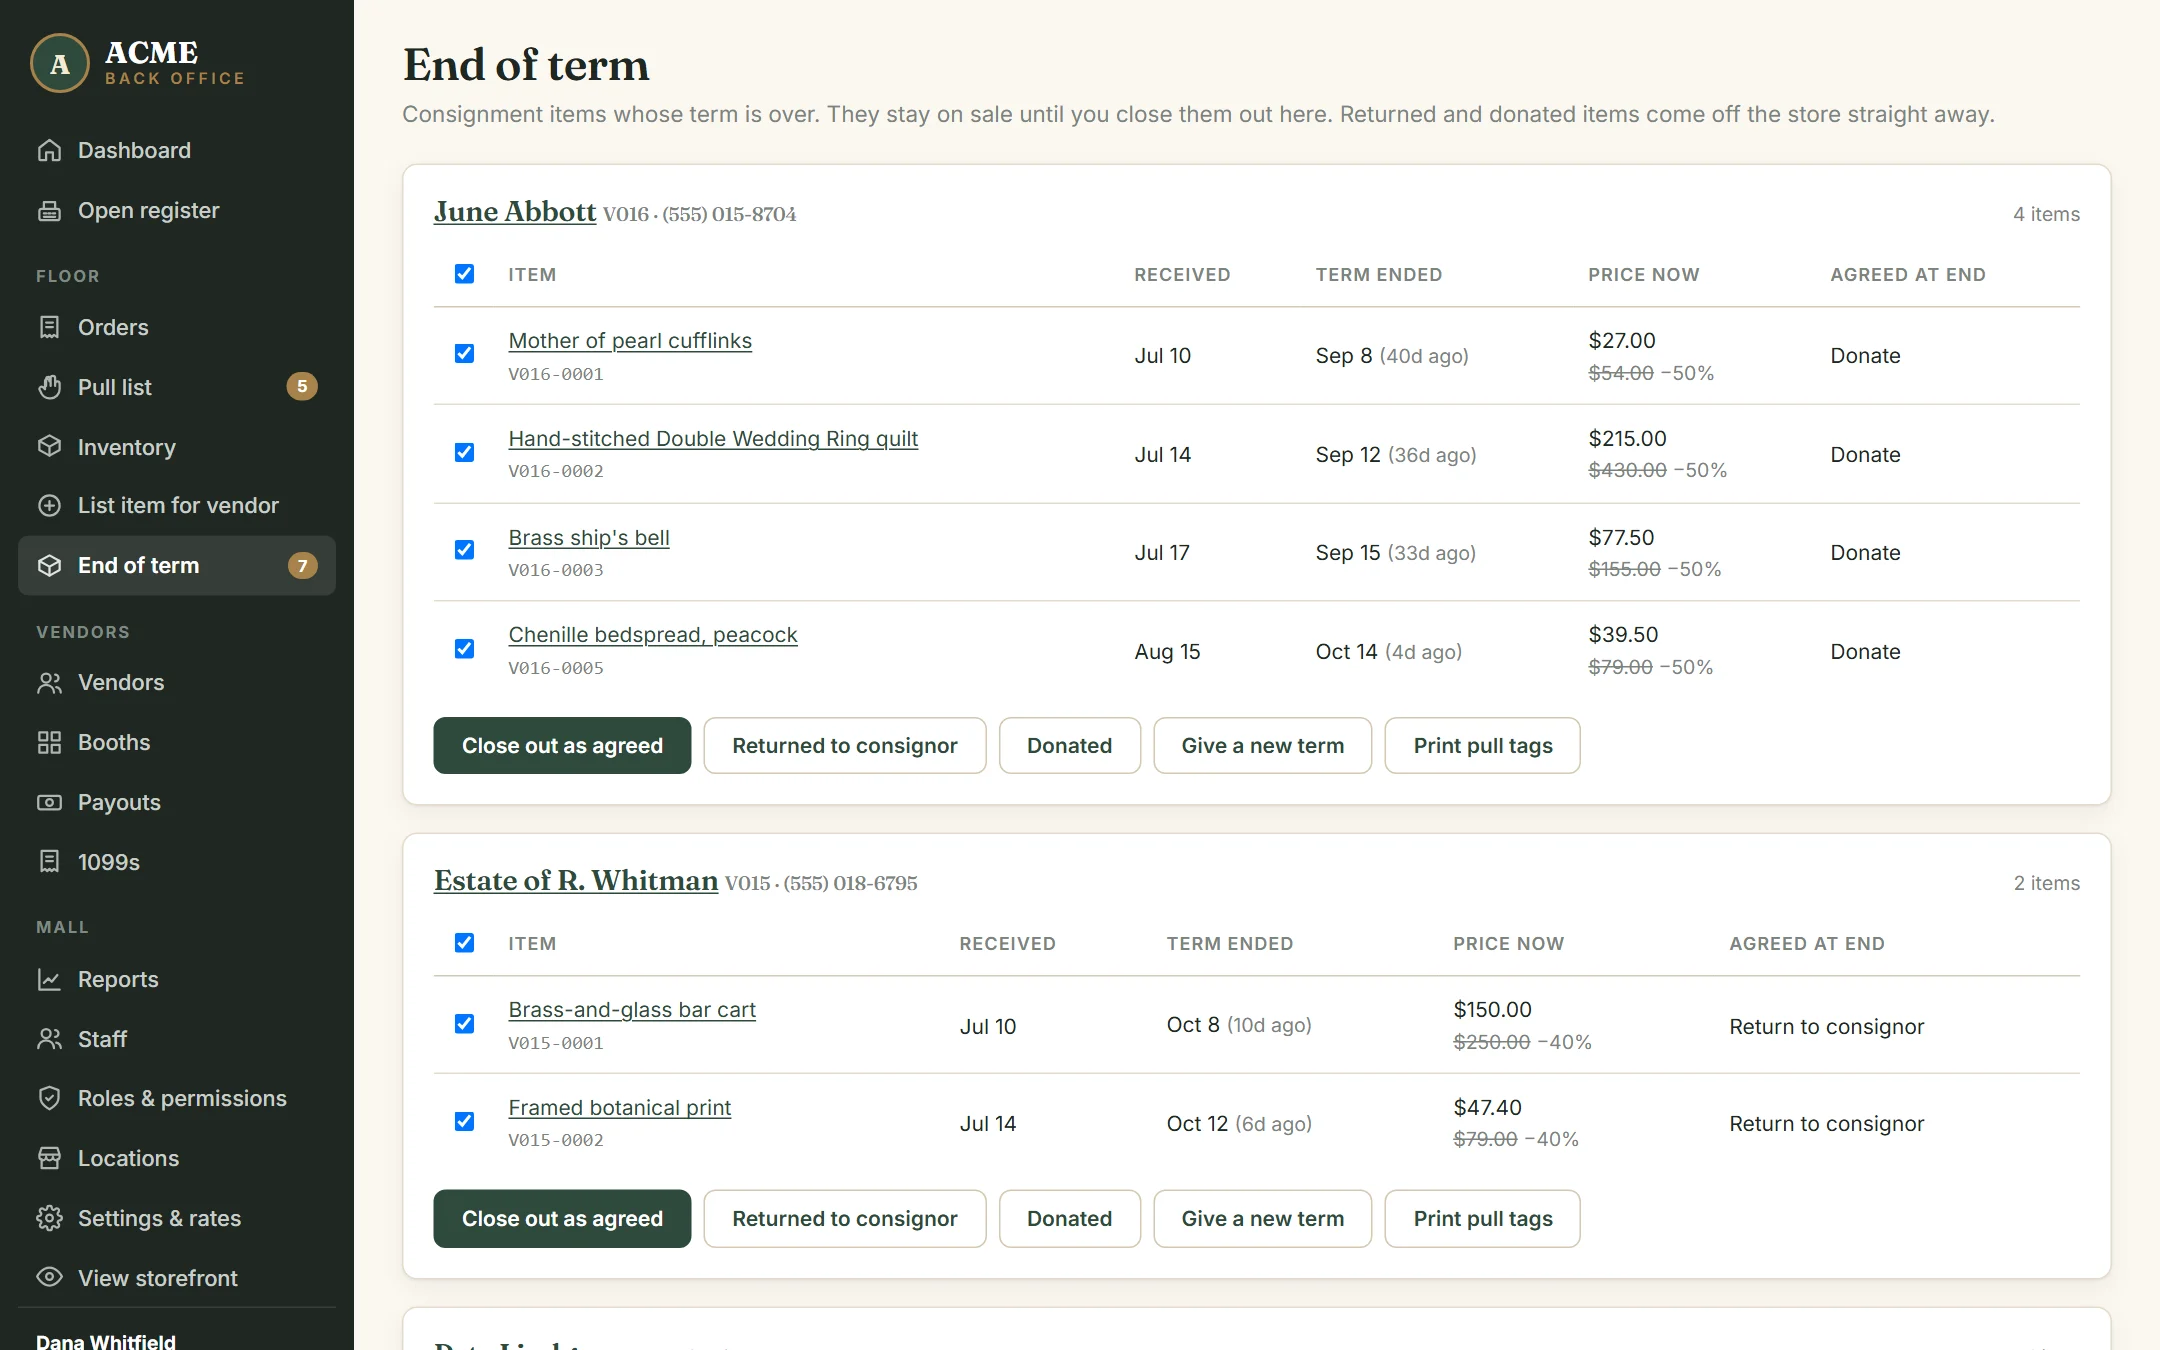Viewport: 2160px width, 1350px height.
Task: Open Reports from the Mall section
Action: point(176,979)
